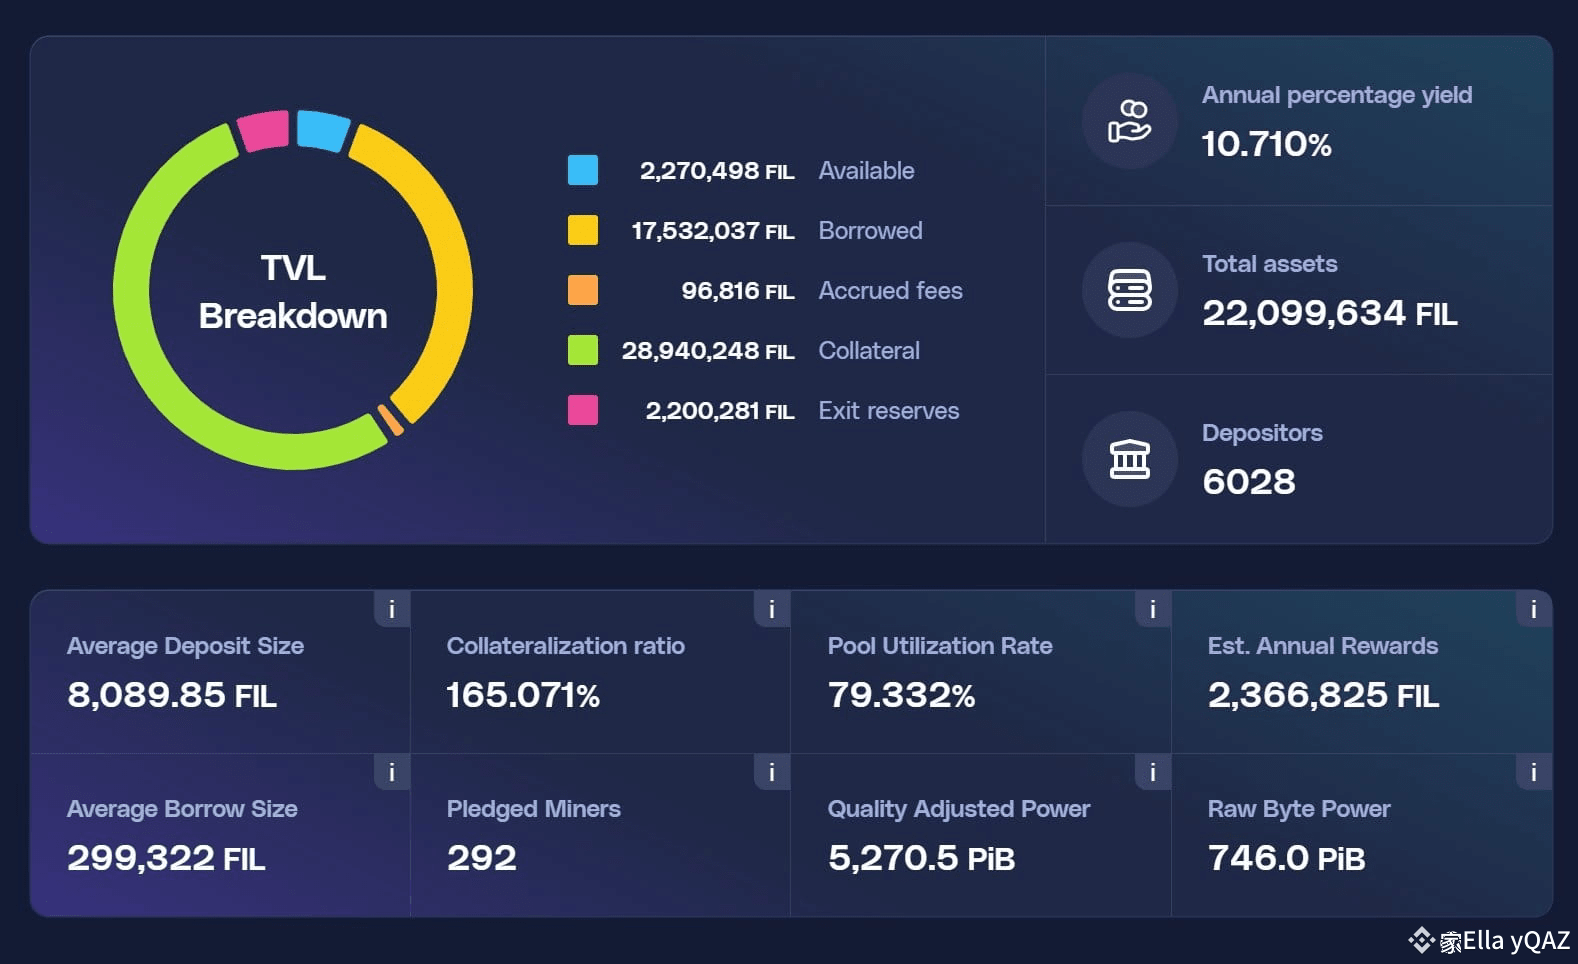Click the Annual percentage yield label
The image size is (1578, 964).
point(1337,95)
